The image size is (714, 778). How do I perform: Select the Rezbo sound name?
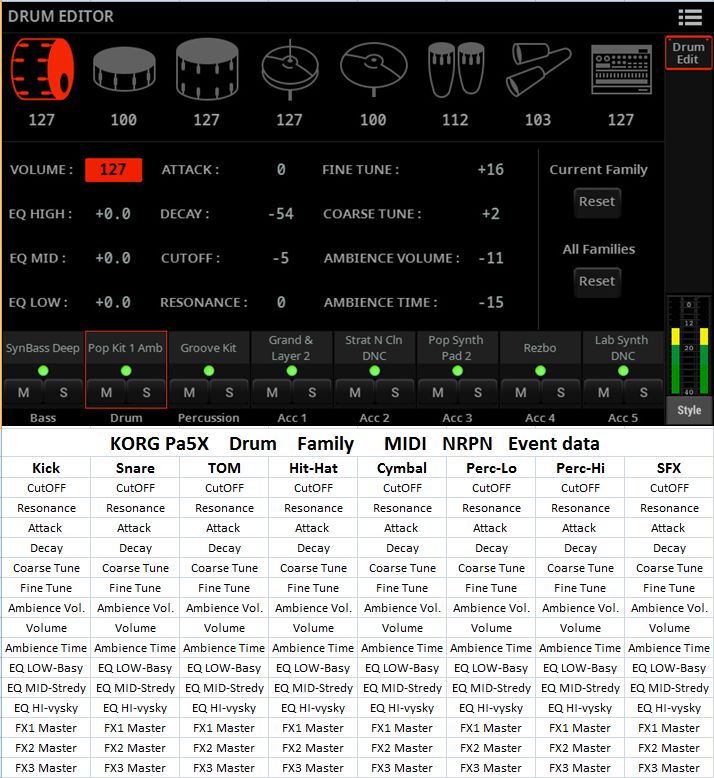[x=540, y=348]
